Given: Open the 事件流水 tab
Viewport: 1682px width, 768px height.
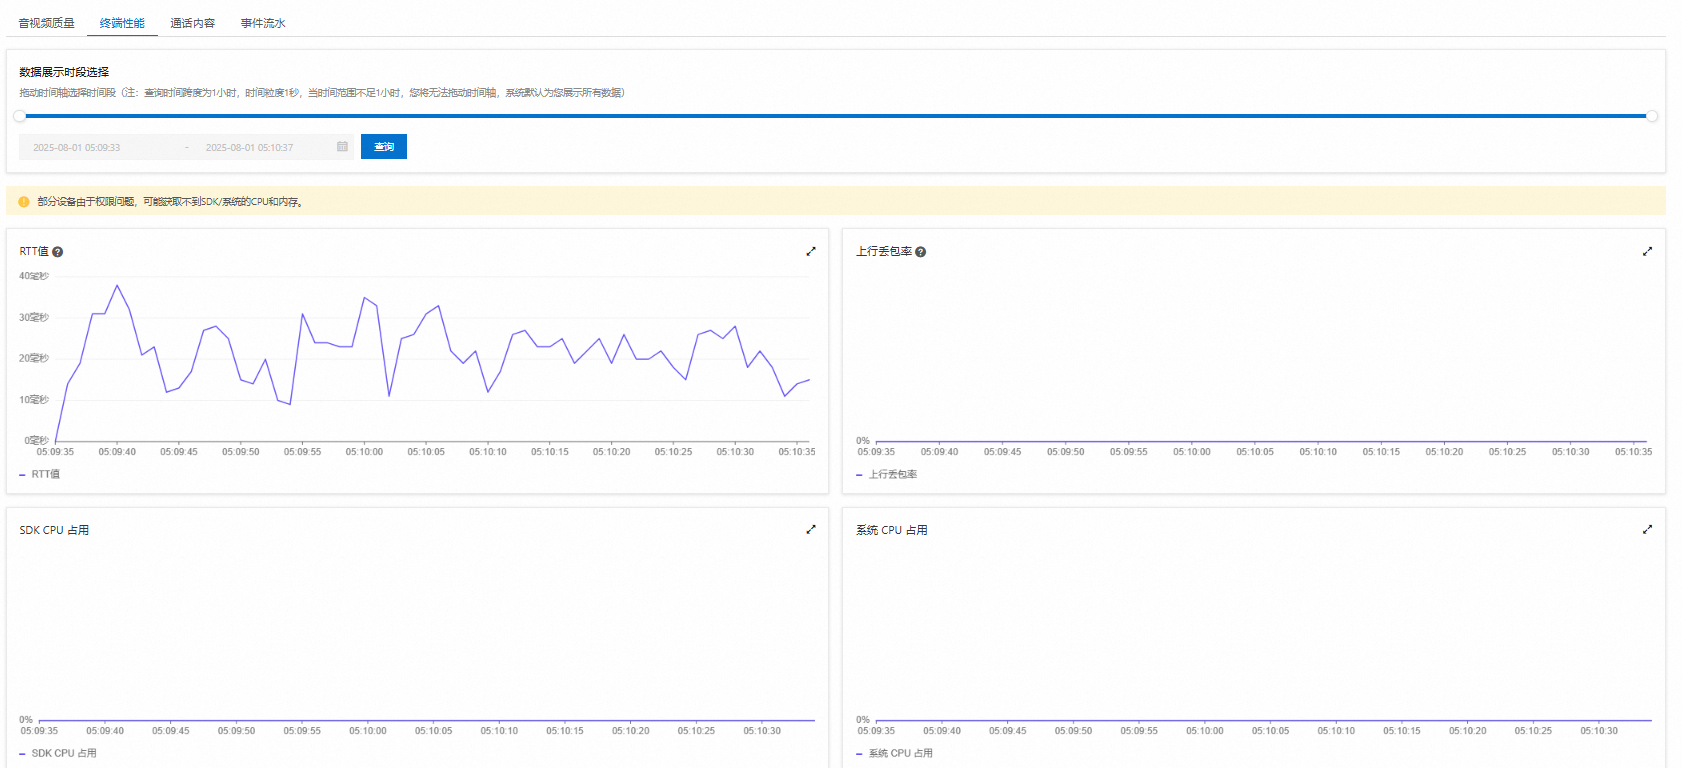Looking at the screenshot, I should [x=263, y=23].
